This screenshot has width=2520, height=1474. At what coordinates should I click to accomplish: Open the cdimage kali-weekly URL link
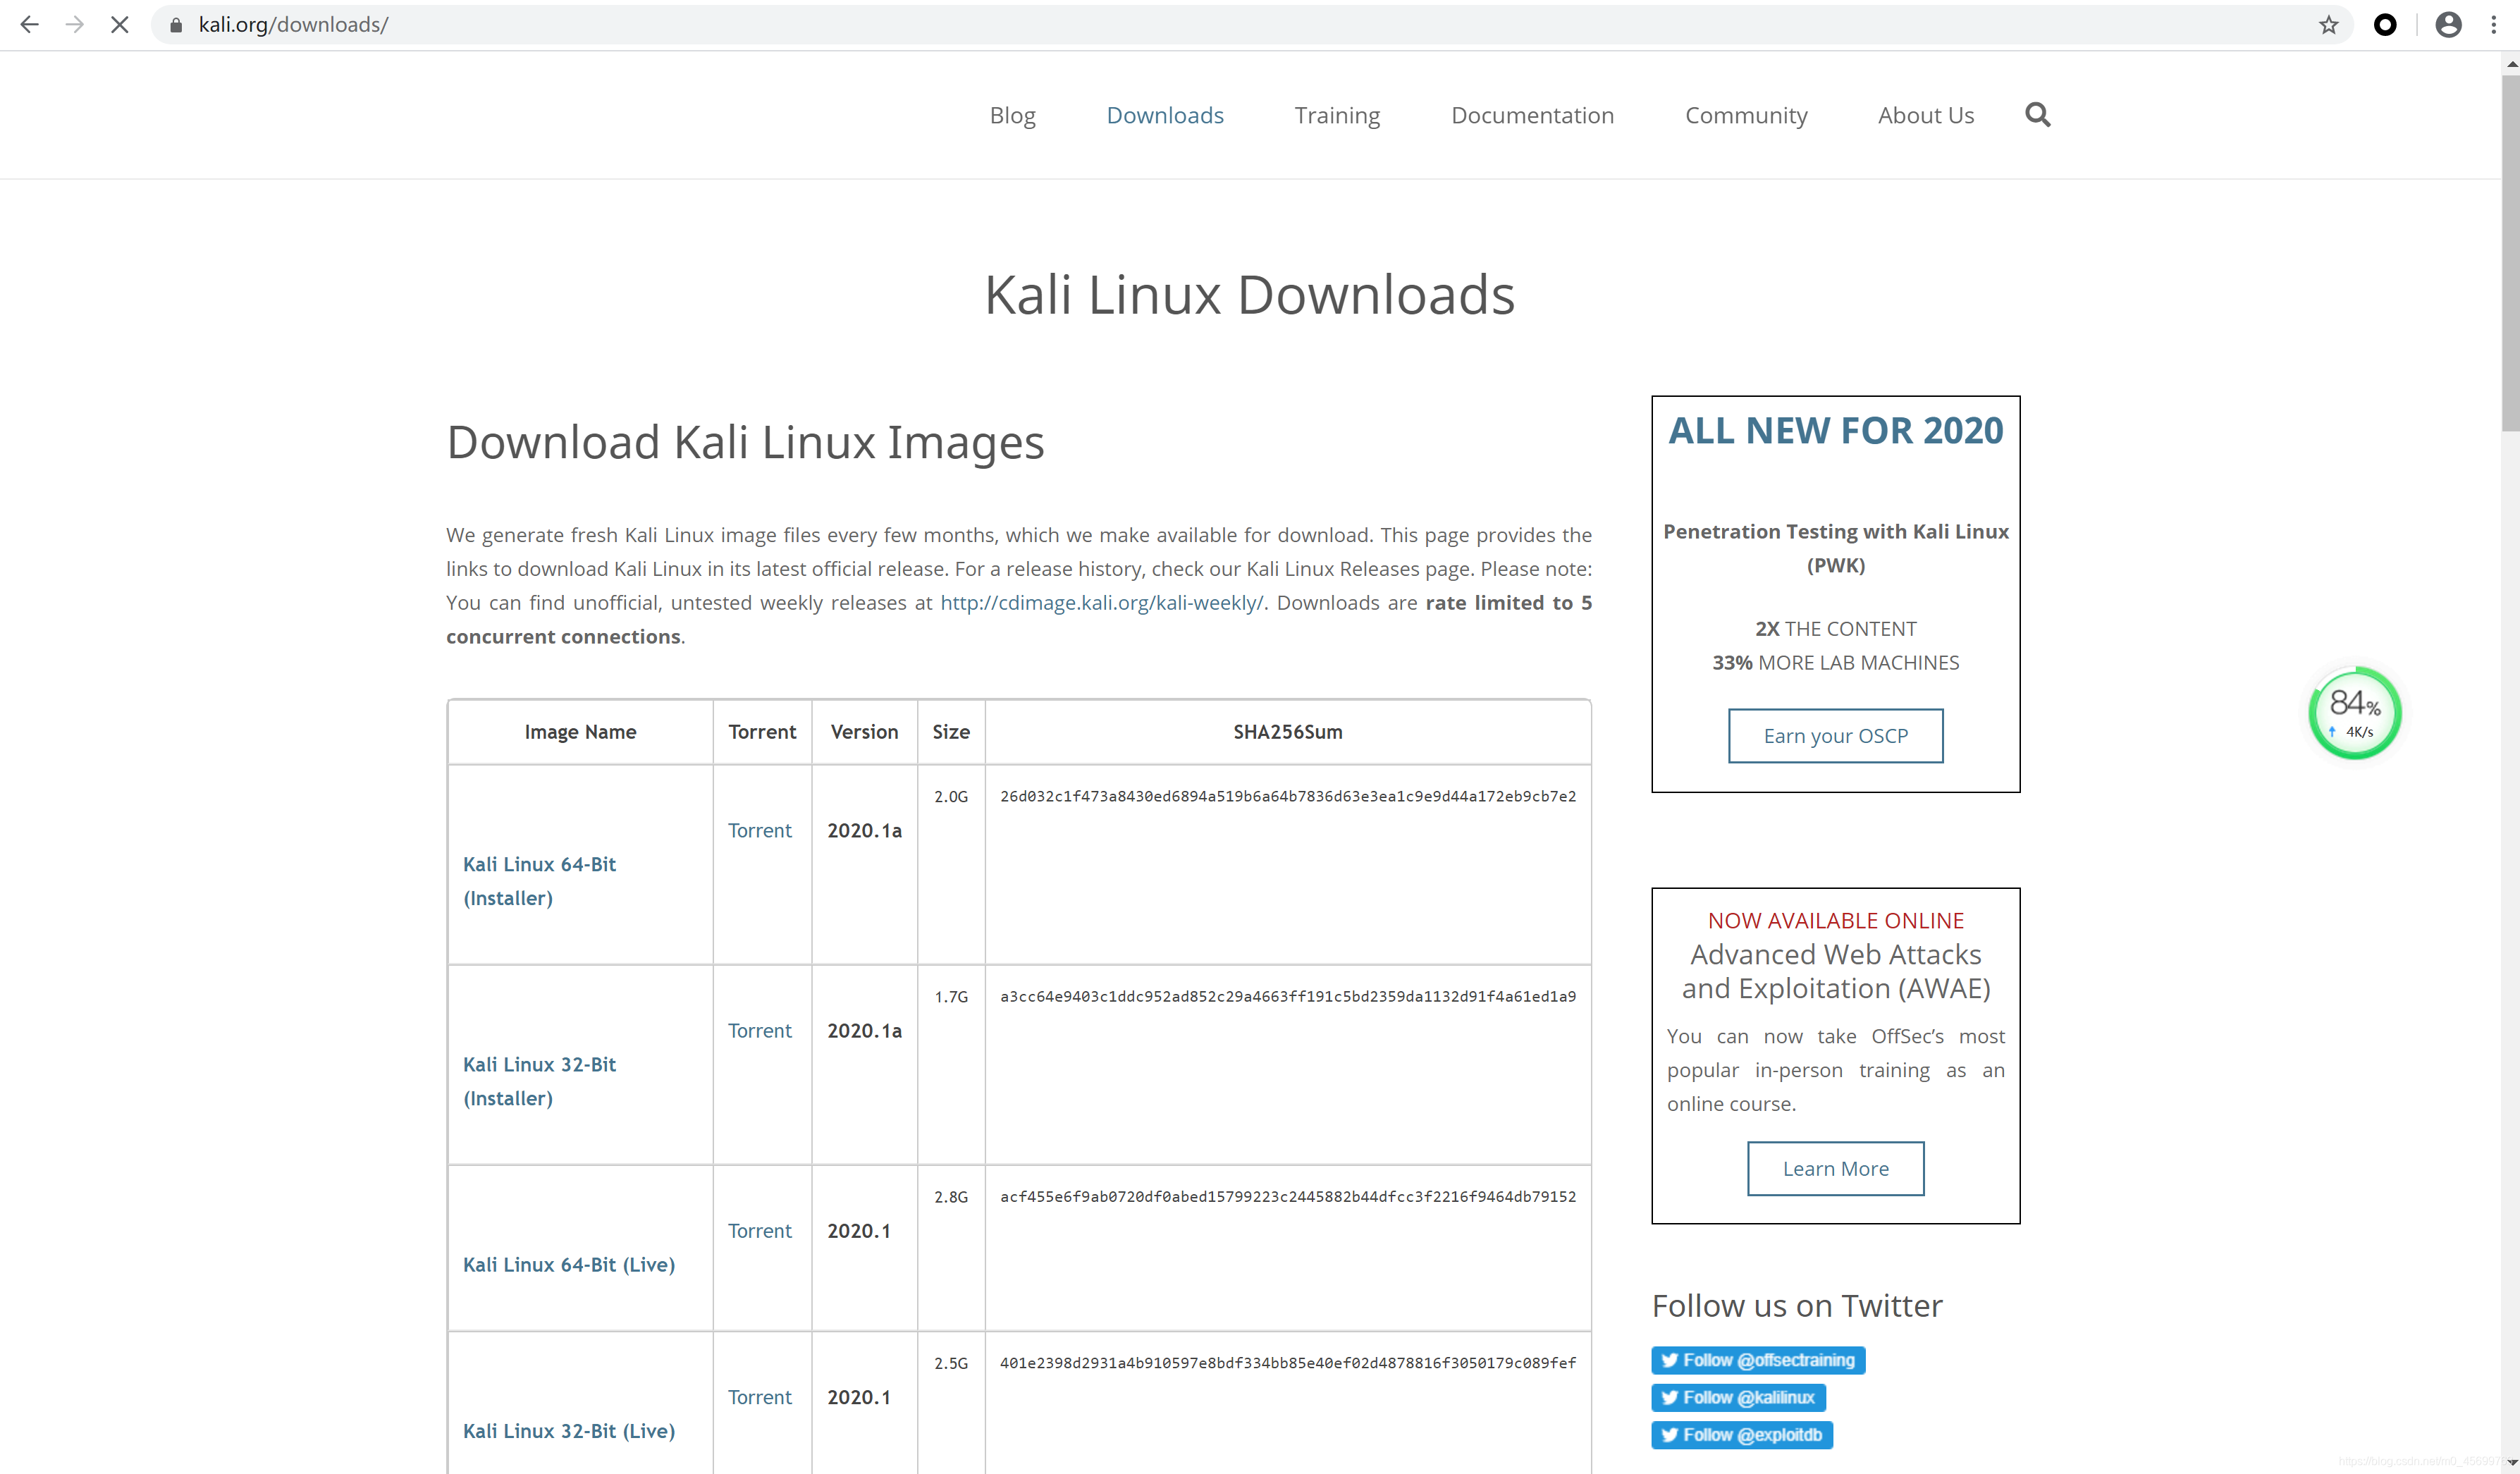pos(1101,602)
